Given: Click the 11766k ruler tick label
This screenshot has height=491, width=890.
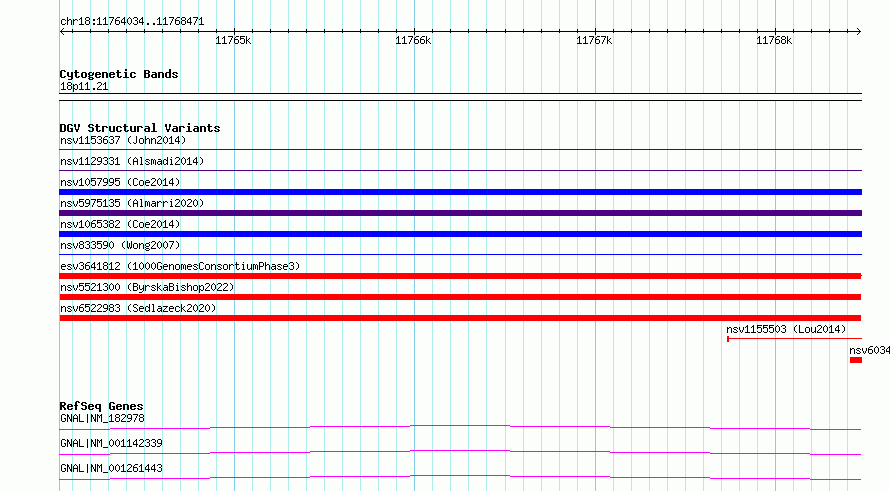Looking at the screenshot, I should [413, 40].
